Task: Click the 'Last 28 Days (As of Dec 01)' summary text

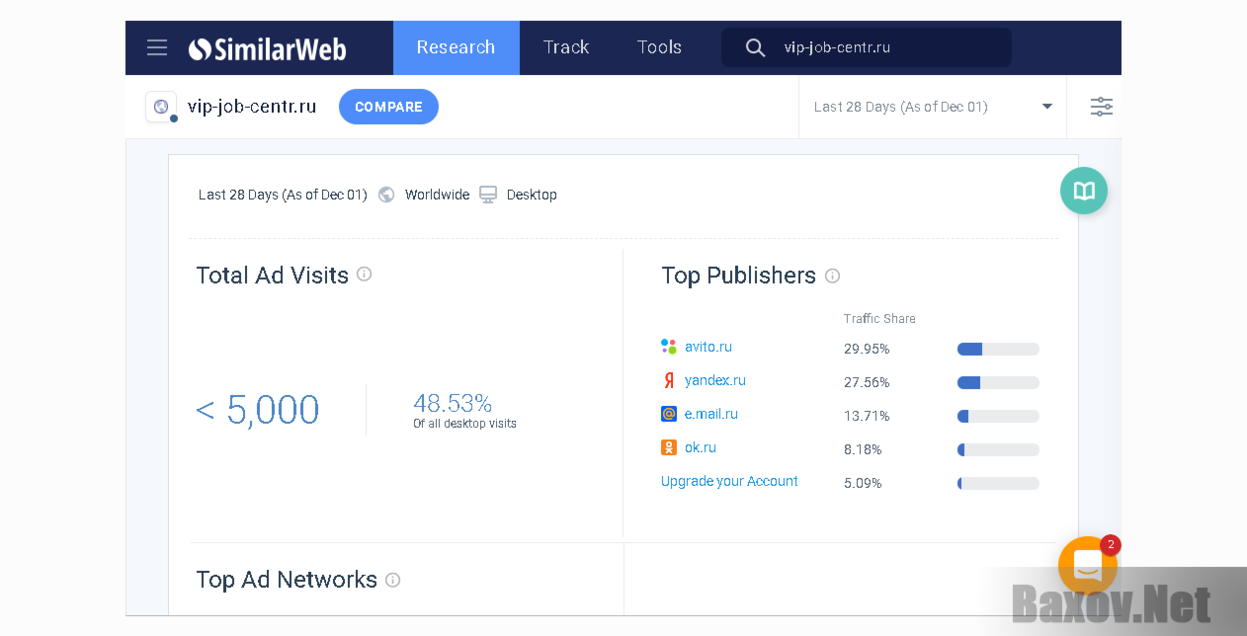Action: click(283, 195)
